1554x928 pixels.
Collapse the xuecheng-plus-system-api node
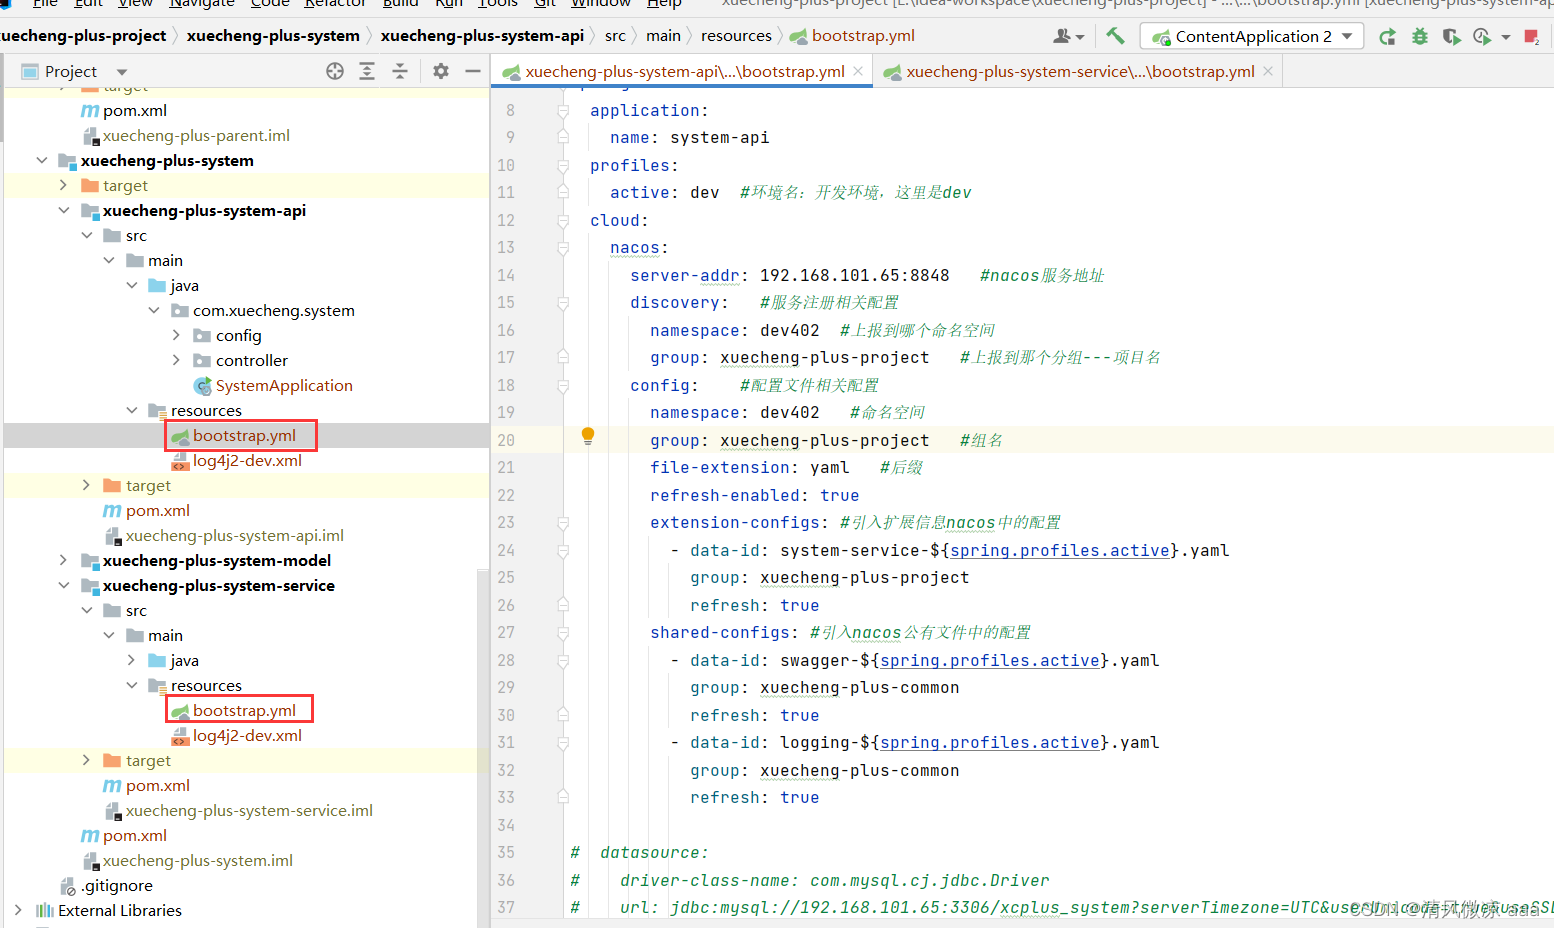(64, 211)
